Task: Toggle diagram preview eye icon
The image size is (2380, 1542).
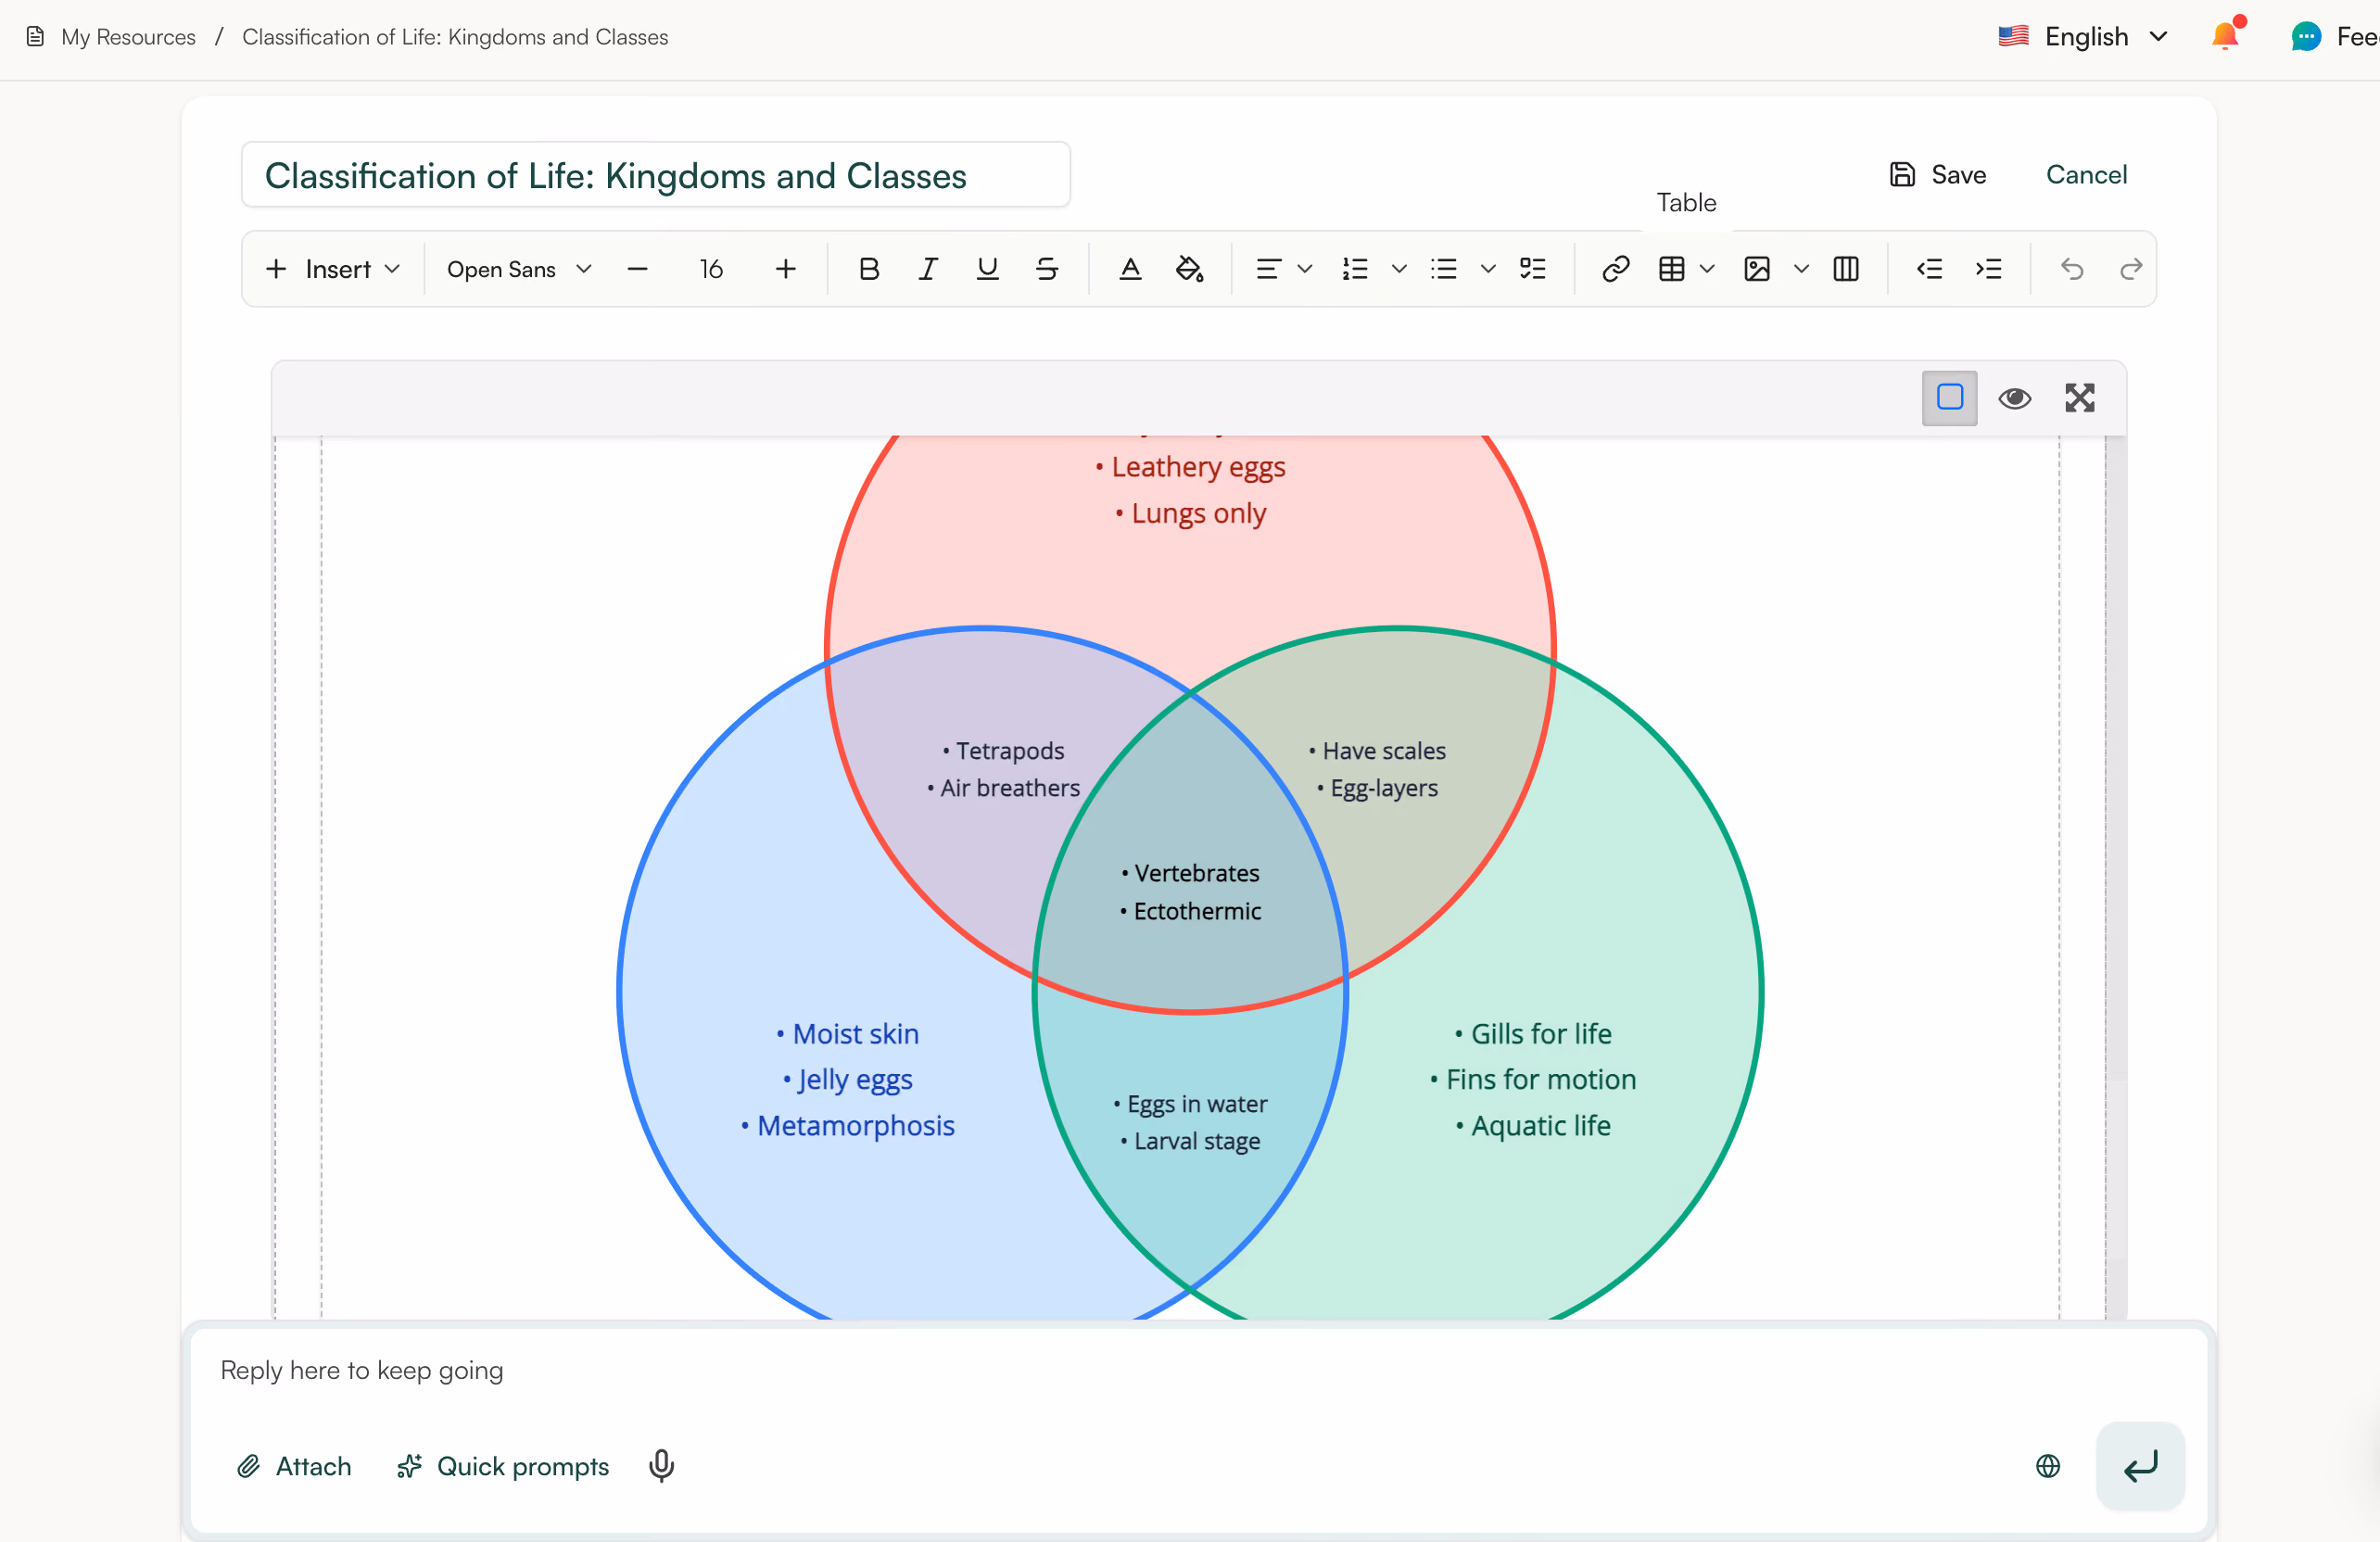Action: tap(2014, 398)
